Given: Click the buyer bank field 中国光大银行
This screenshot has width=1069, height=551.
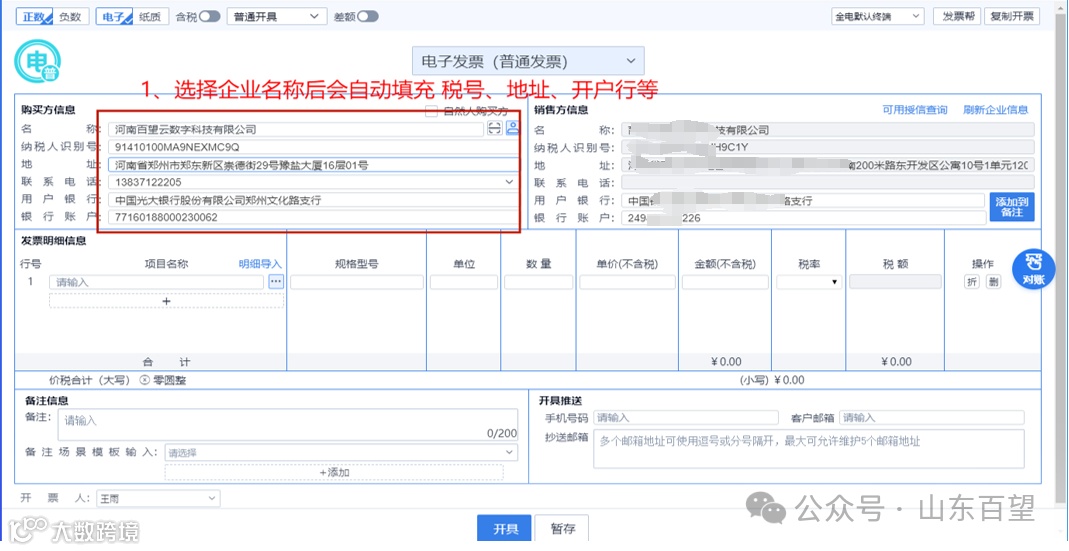Looking at the screenshot, I should 312,200.
